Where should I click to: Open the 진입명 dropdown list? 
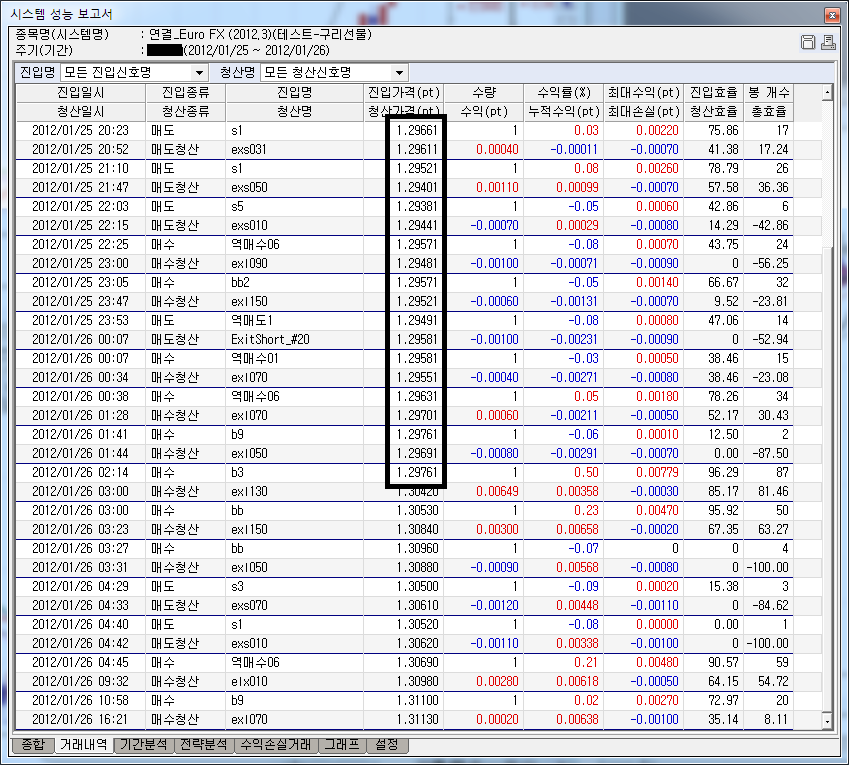200,73
